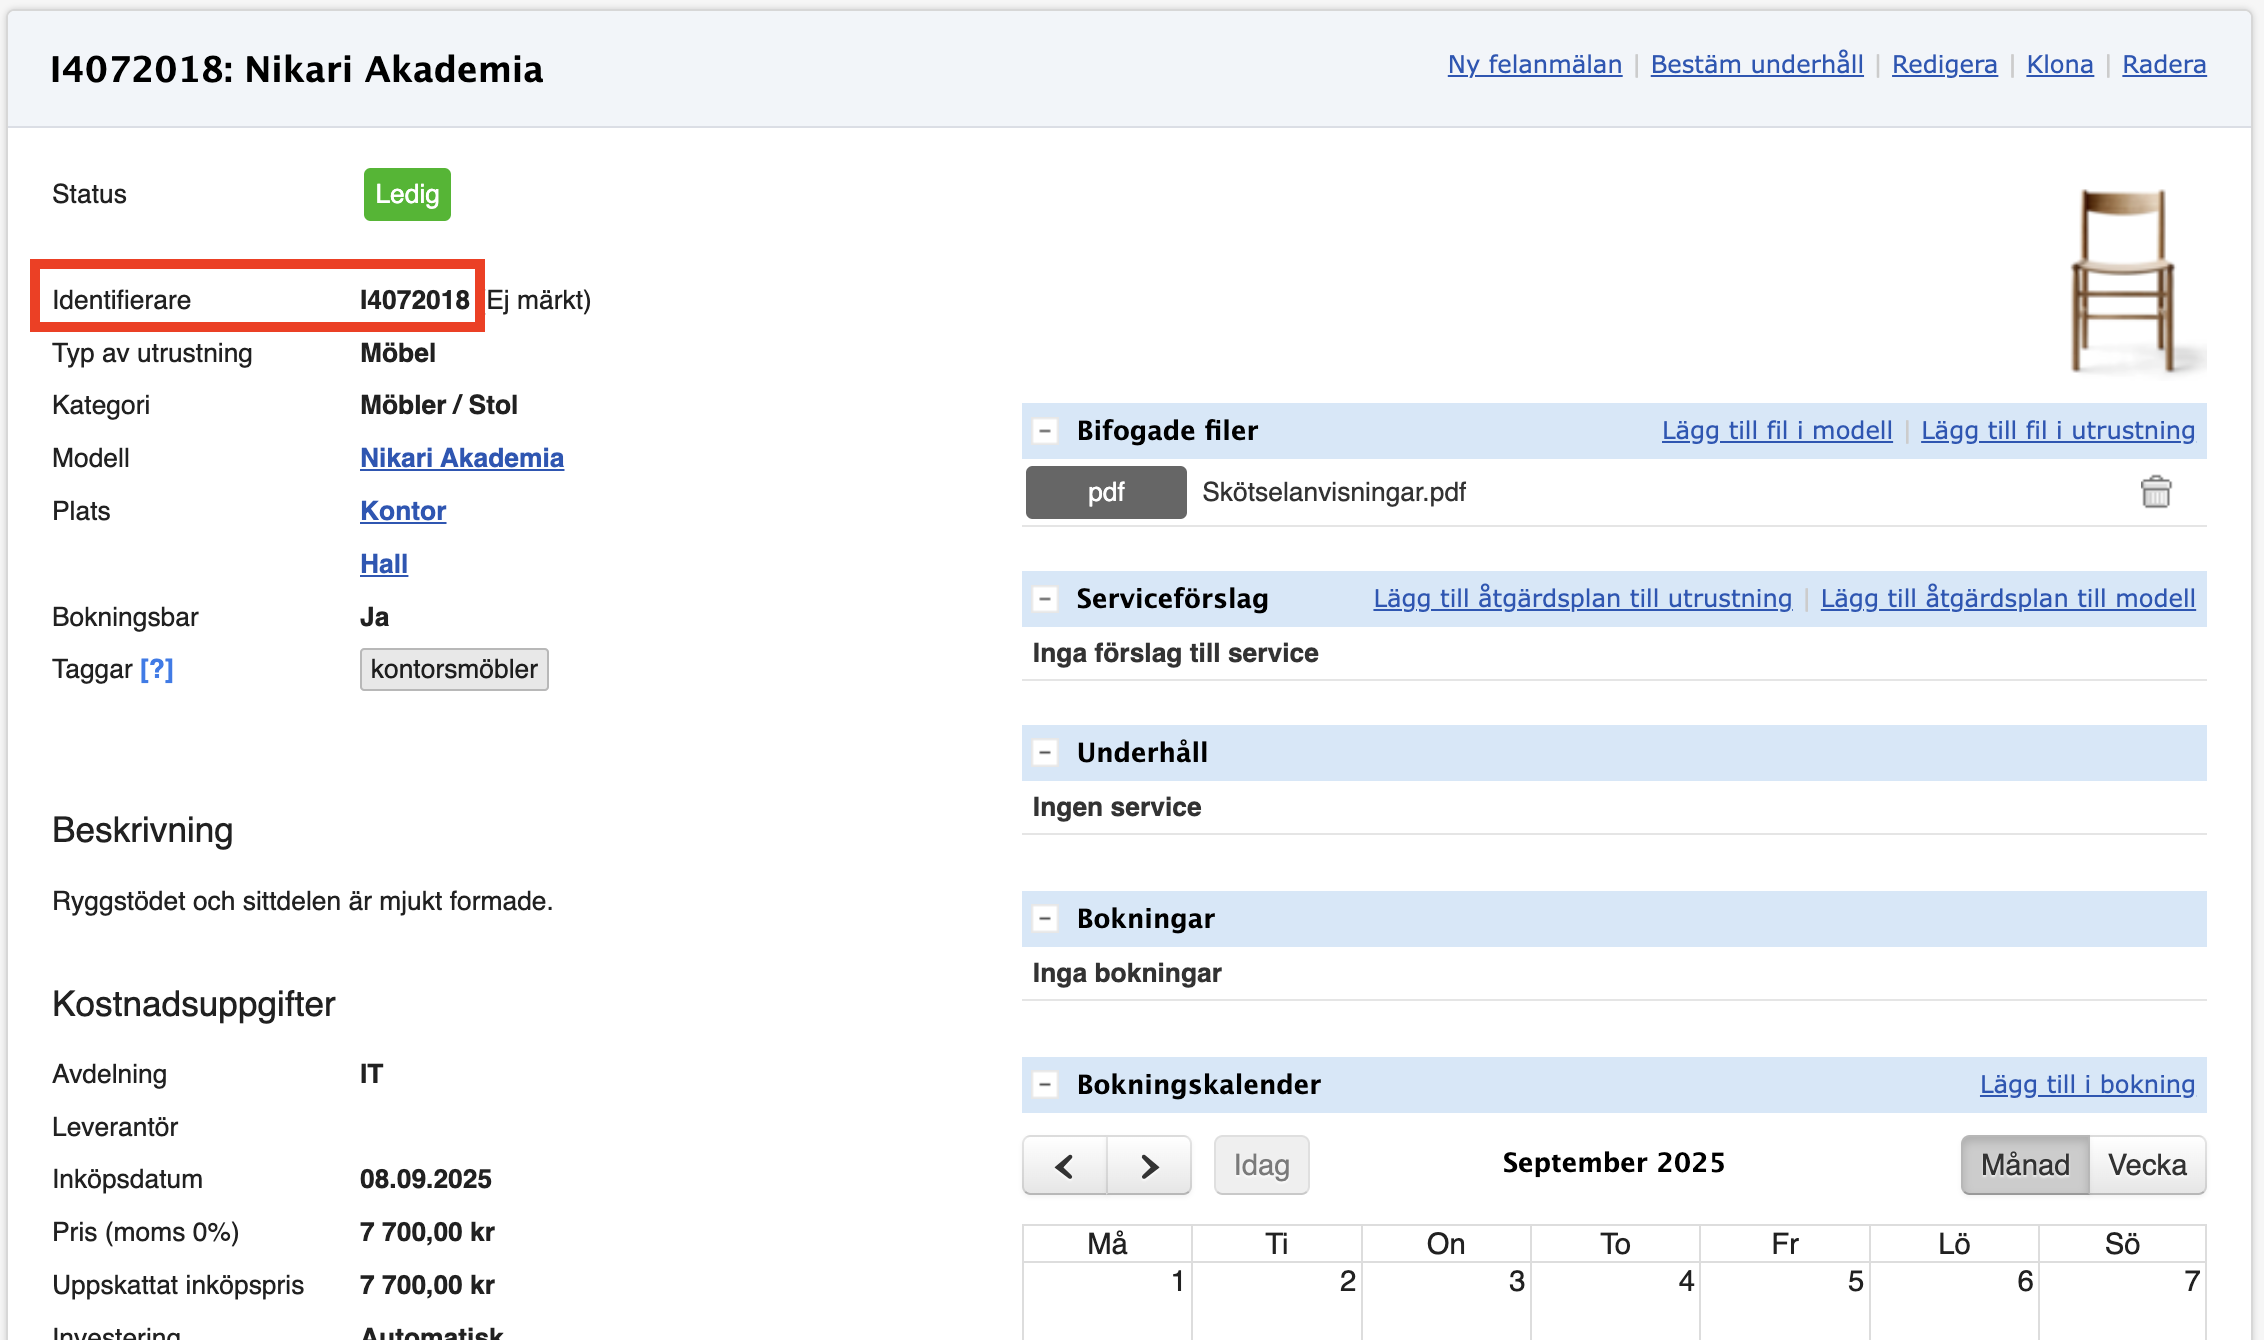Image resolution: width=2264 pixels, height=1340 pixels.
Task: Collapse the Bifogade filer section
Action: (x=1045, y=431)
